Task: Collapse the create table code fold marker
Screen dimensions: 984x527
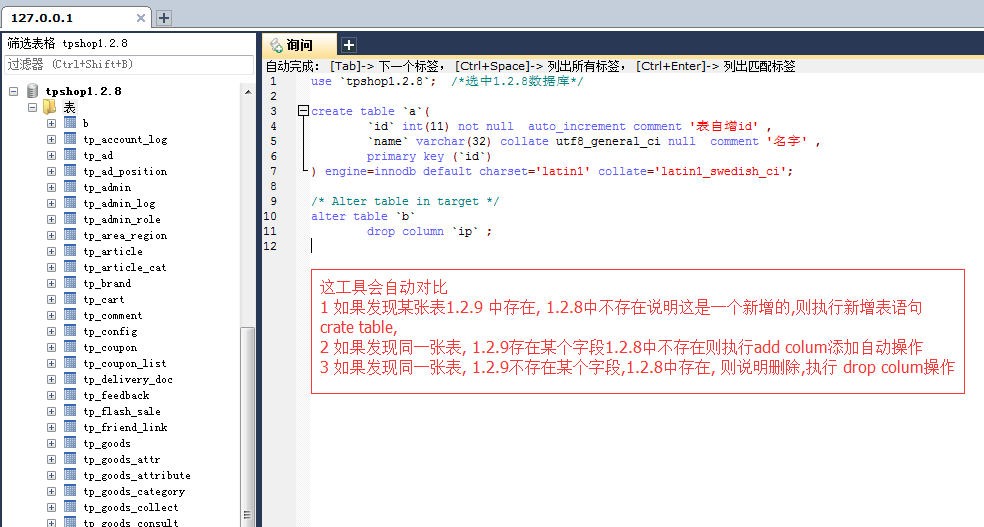Action: tap(303, 111)
